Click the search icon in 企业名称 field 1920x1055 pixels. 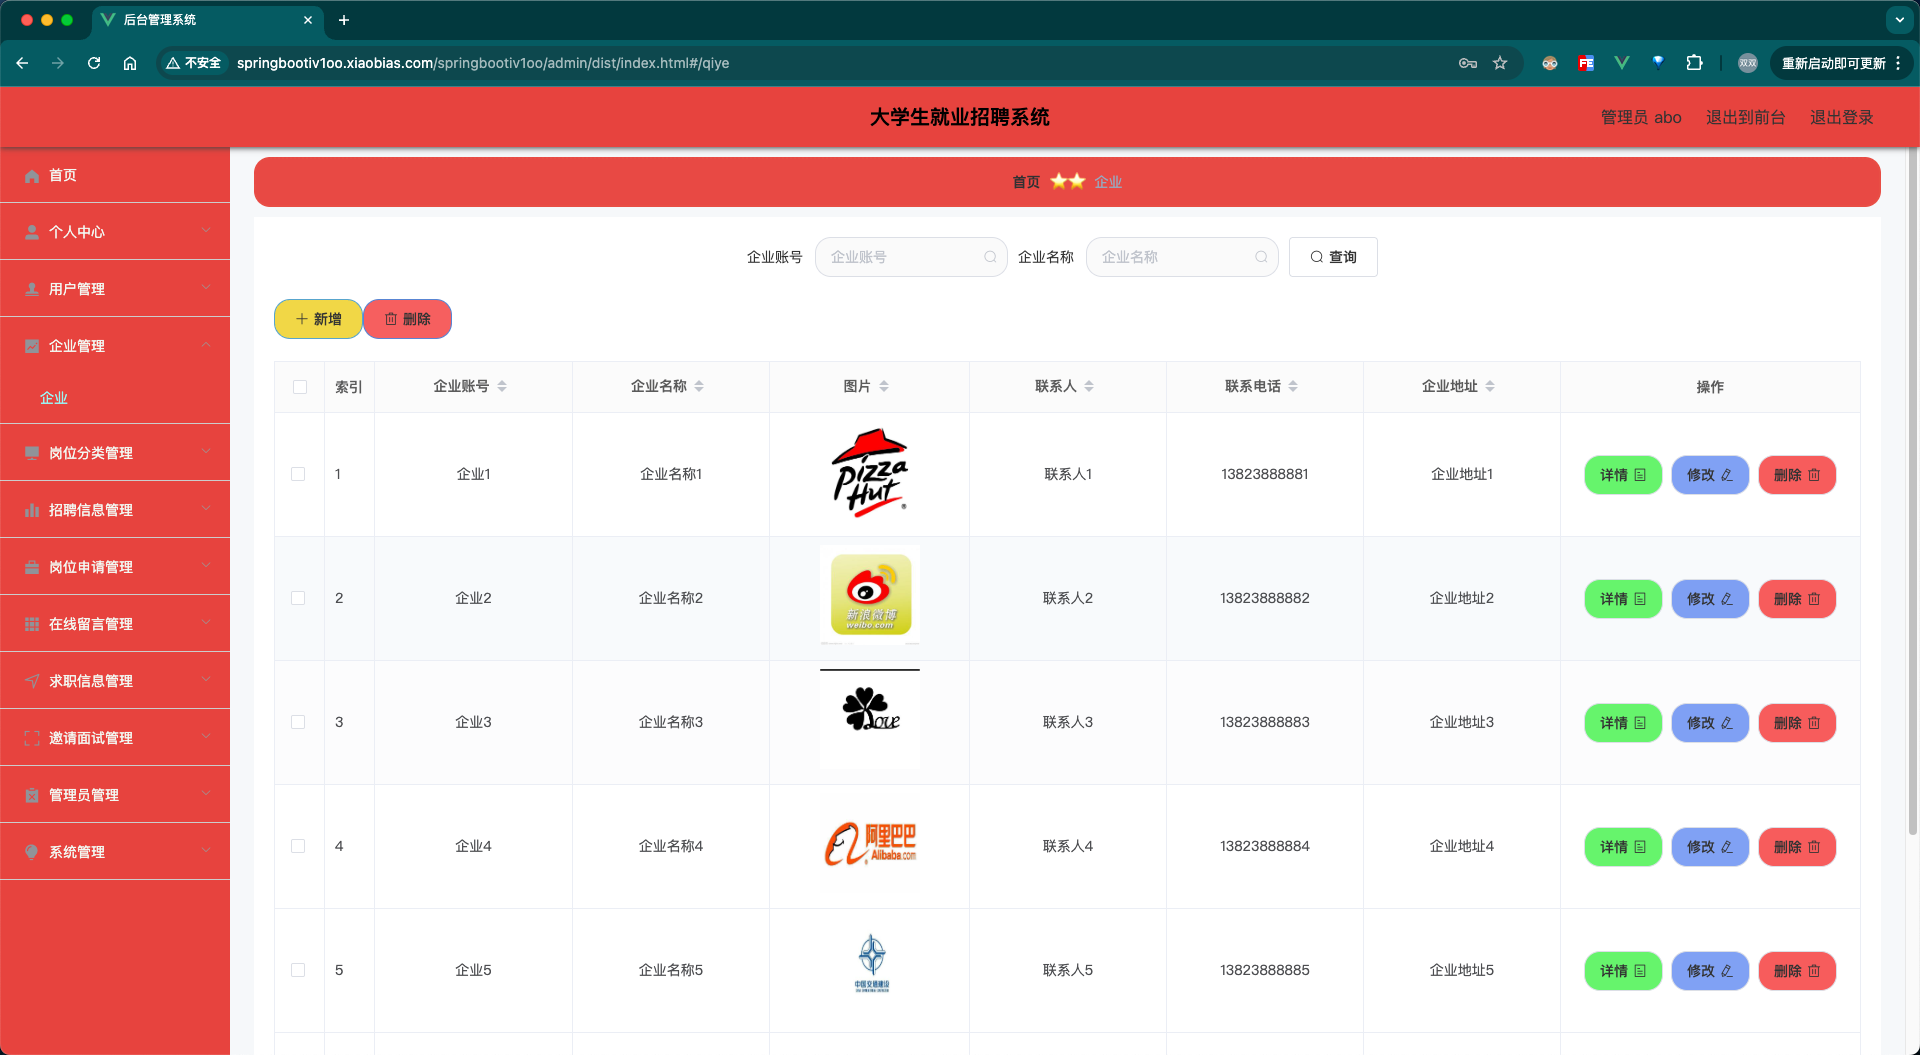[1261, 257]
